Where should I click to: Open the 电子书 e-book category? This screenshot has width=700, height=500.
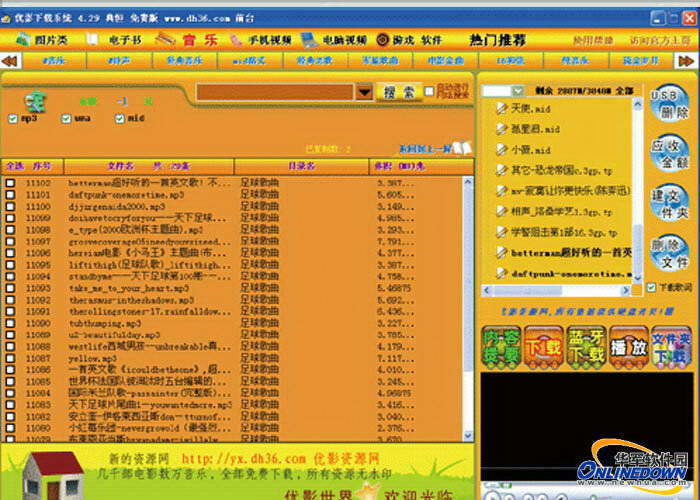tap(115, 40)
